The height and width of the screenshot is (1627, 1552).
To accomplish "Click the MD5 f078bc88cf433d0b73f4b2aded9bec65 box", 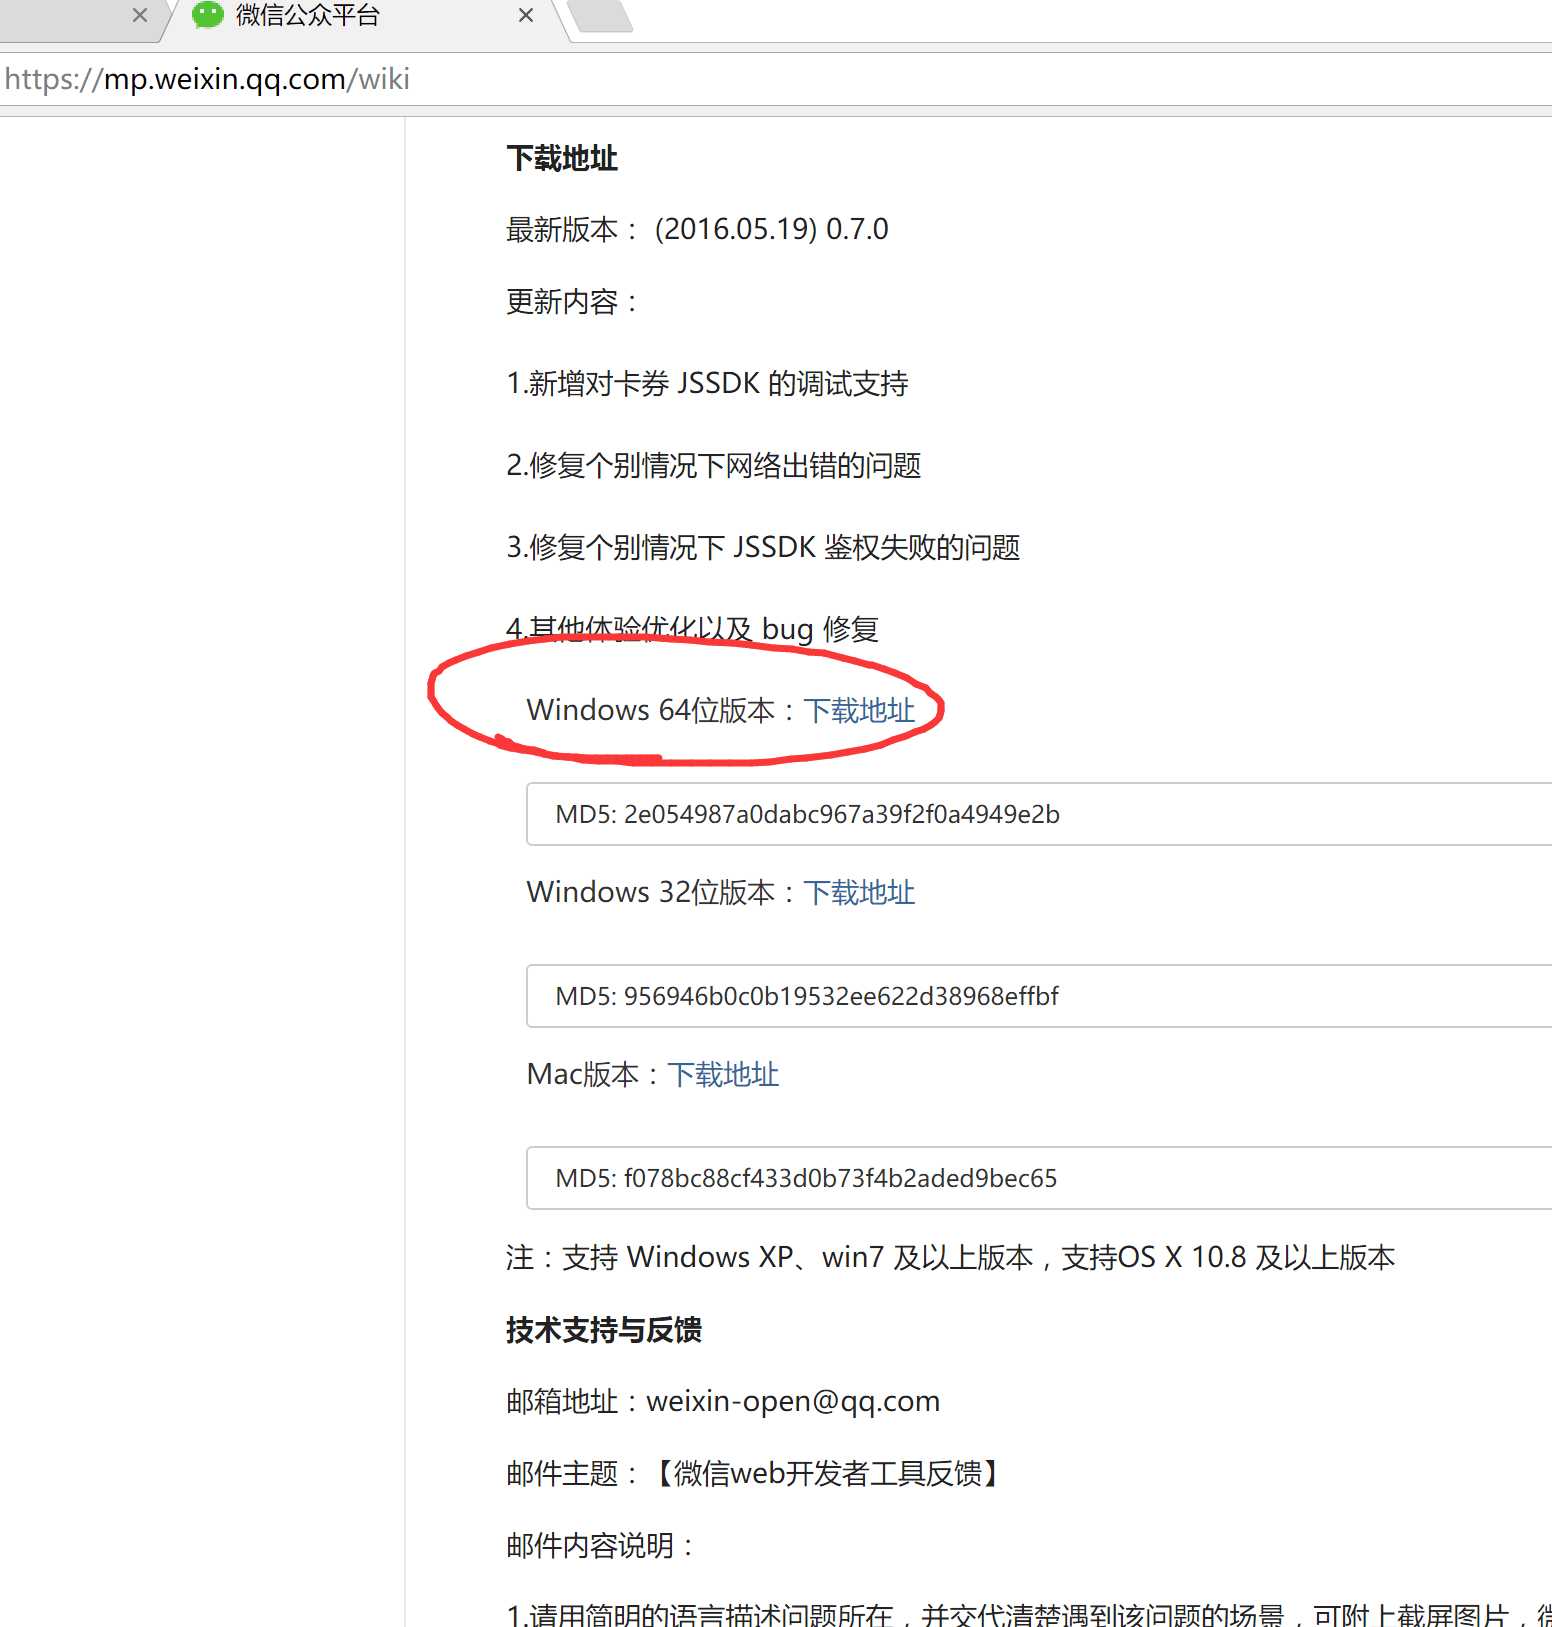I will [x=1039, y=1178].
